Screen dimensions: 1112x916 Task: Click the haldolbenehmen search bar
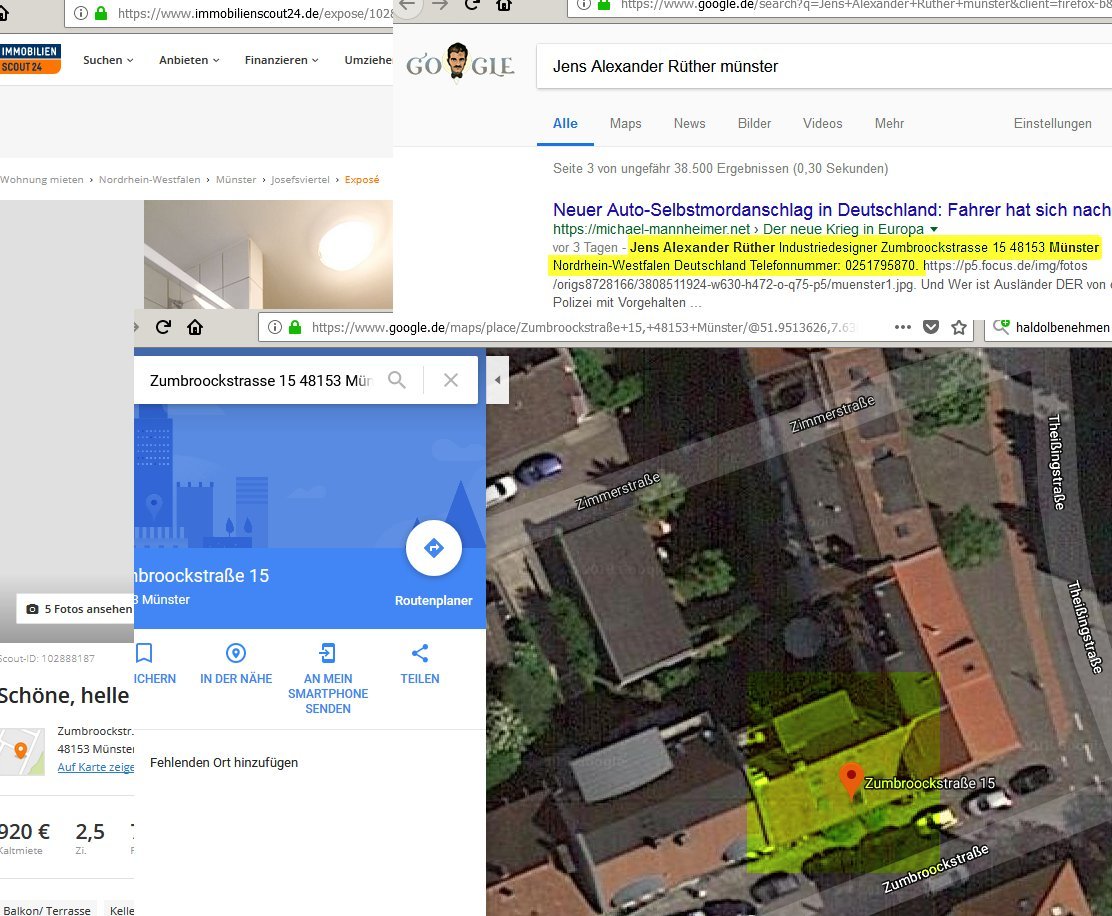tap(1048, 328)
